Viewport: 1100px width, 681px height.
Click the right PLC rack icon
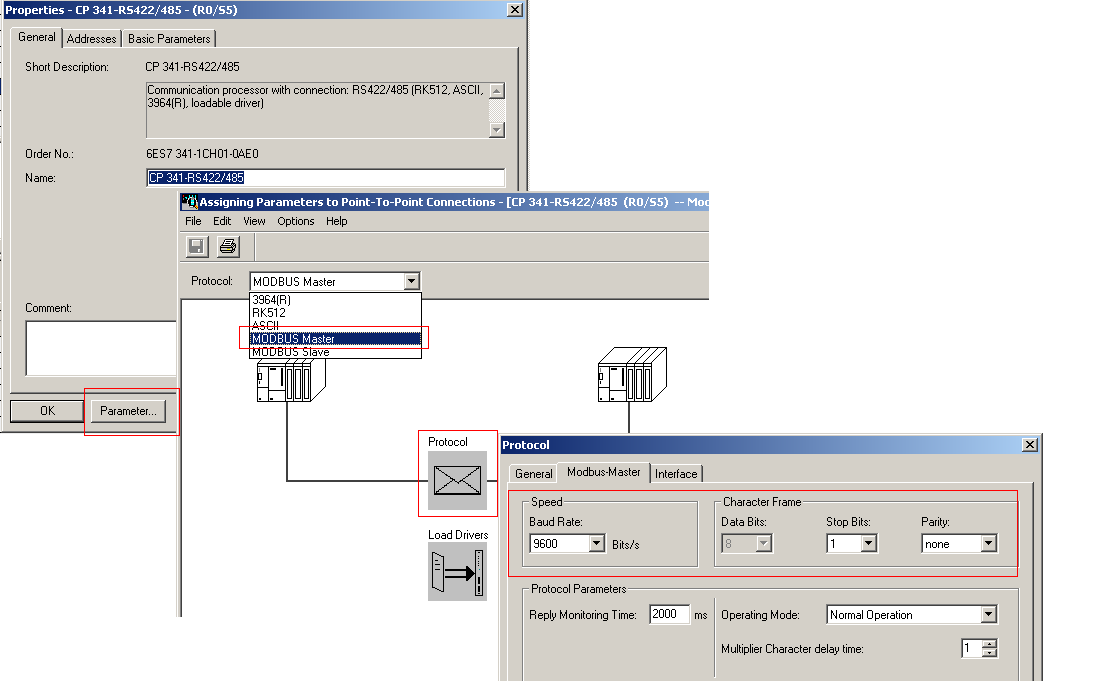[x=631, y=374]
